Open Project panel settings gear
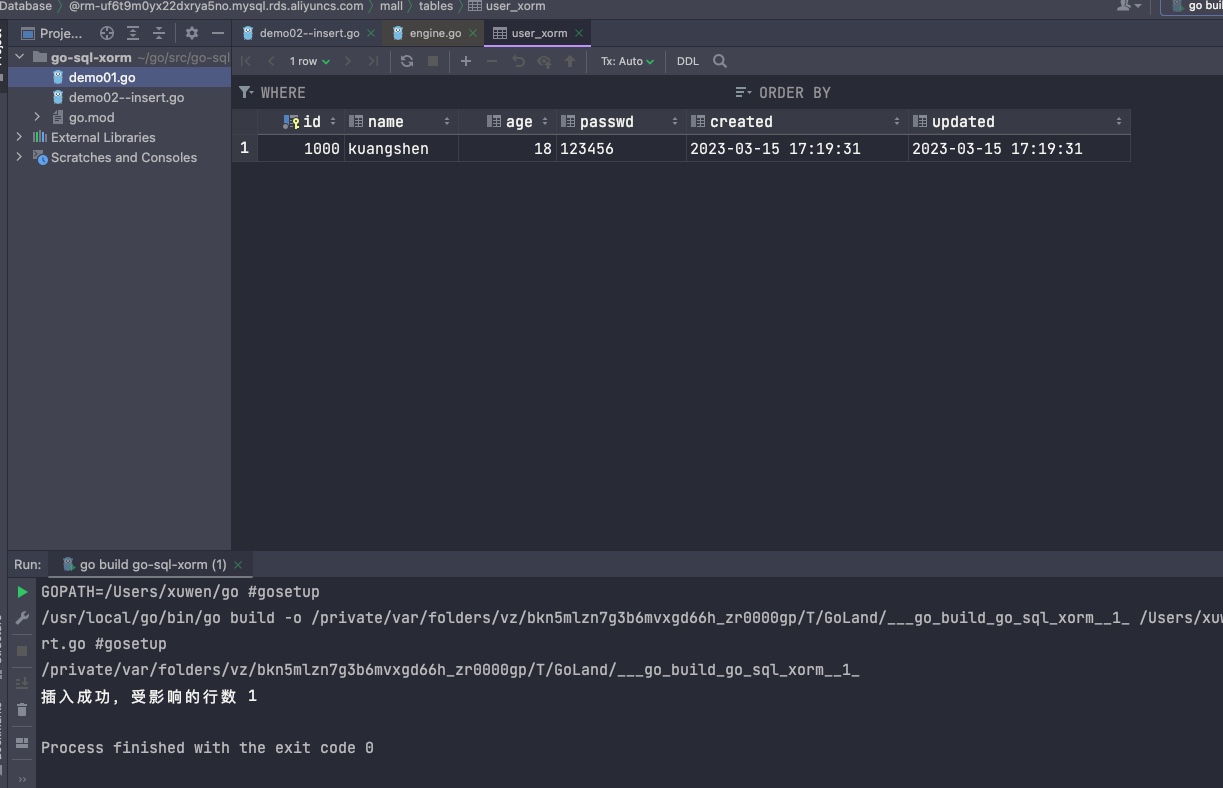This screenshot has height=788, width=1223. [192, 33]
